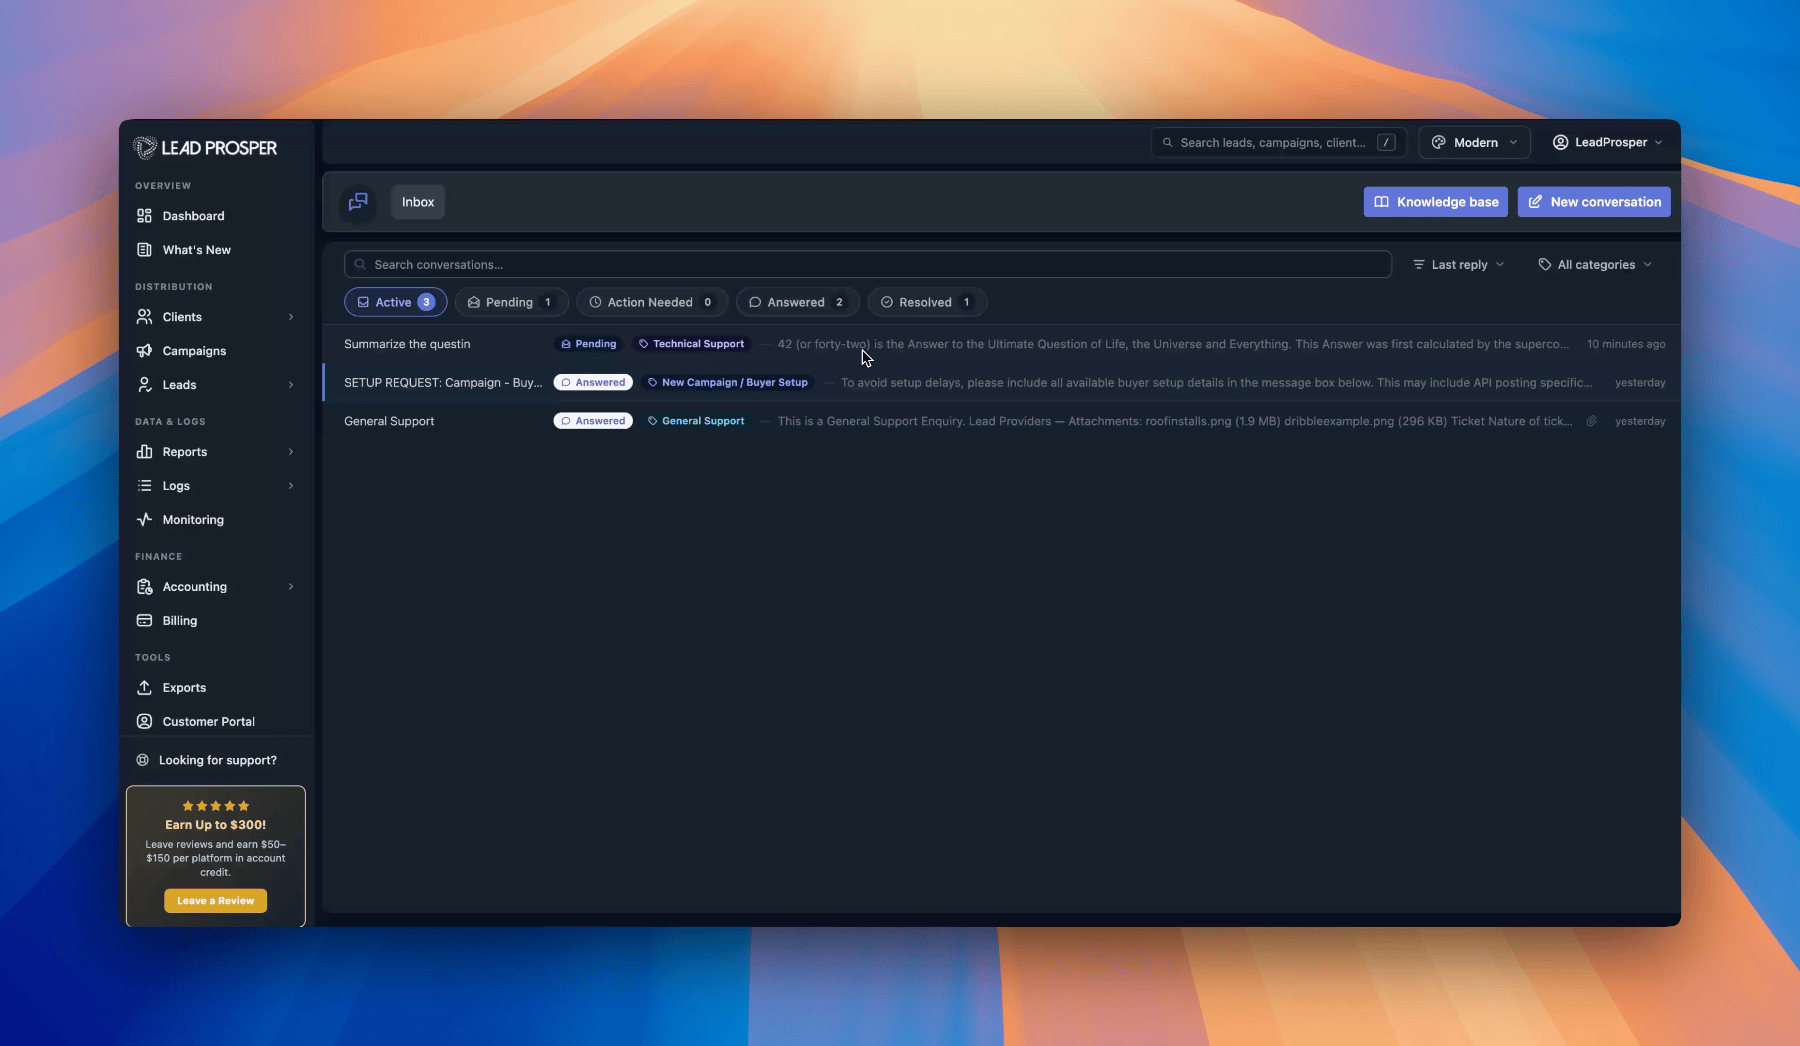Switch to the Pending tab
Screen dimensions: 1800x1046
511,302
